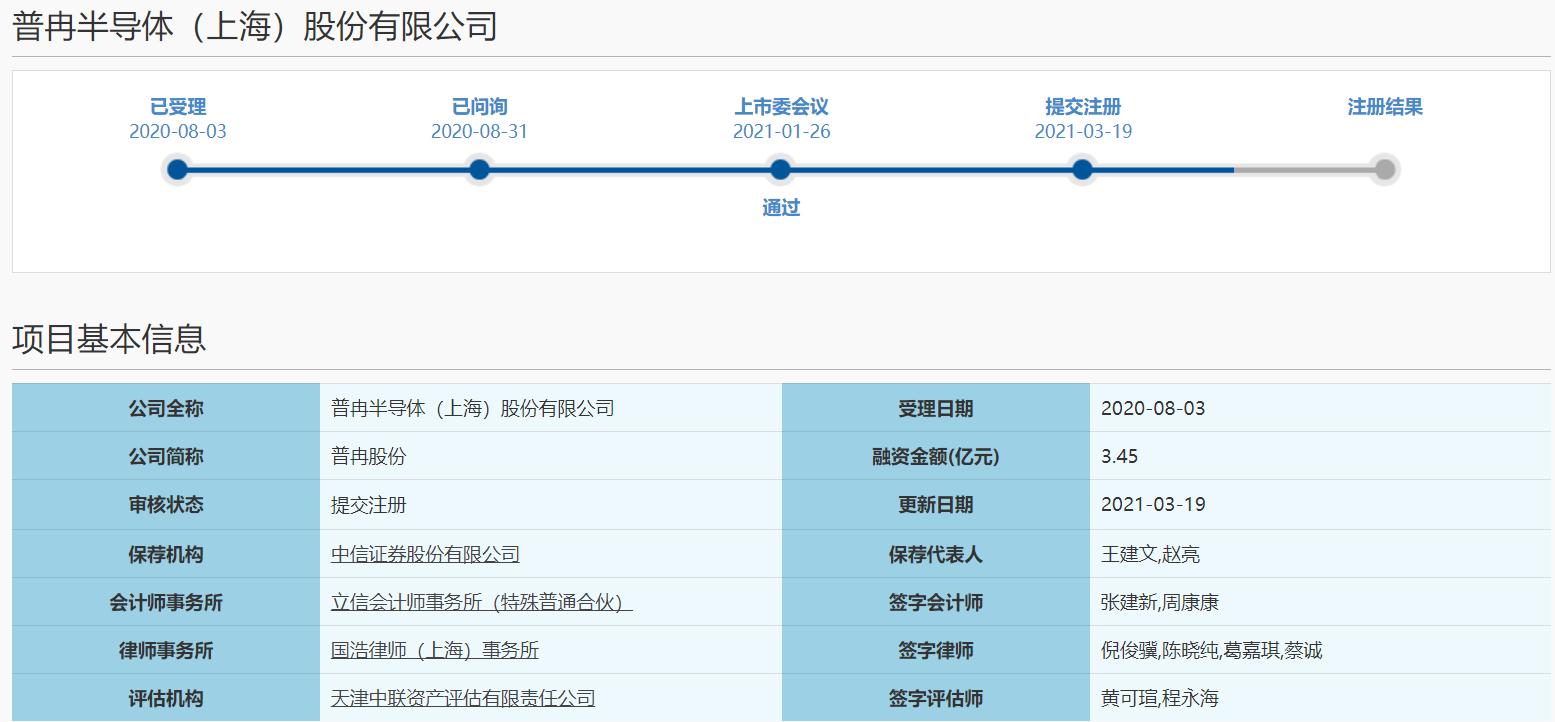
Task: Click the 普冉股份 company short name cell
Action: [369, 457]
